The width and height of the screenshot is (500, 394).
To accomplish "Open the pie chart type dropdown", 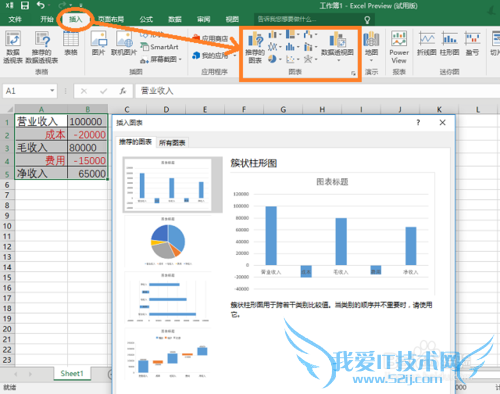I will (x=275, y=59).
